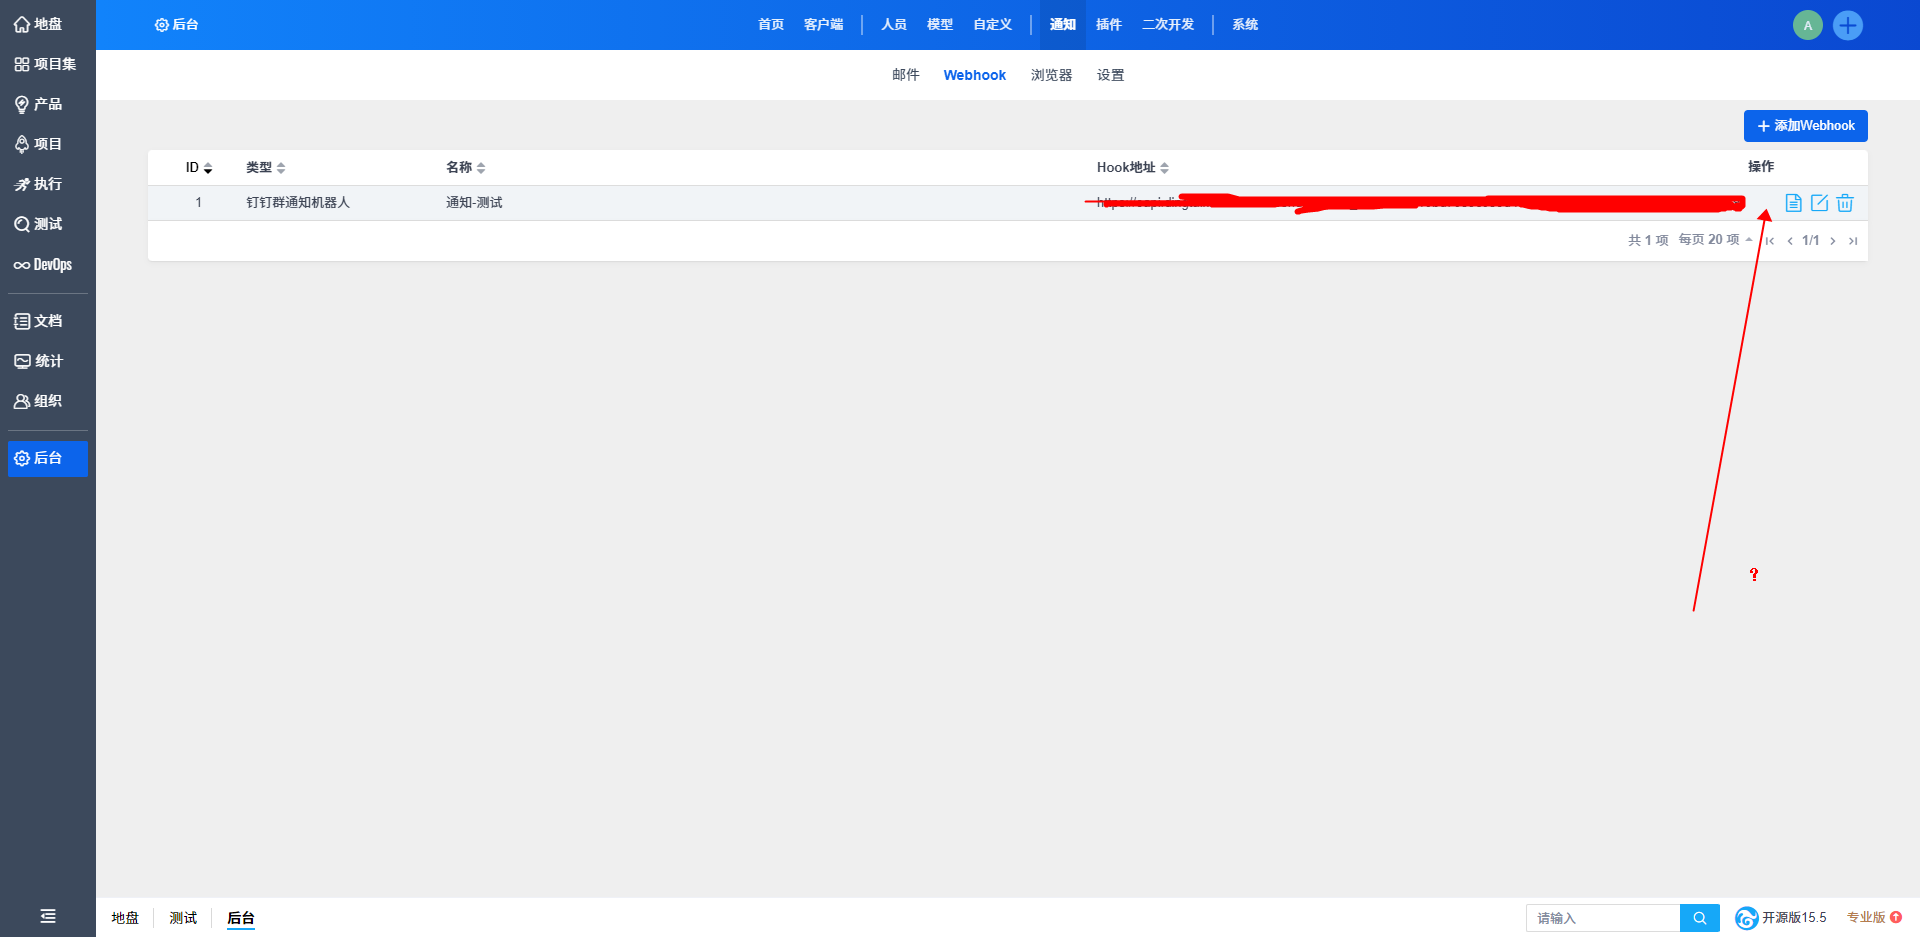Open the user avatar menu
This screenshot has height=937, width=1920.
click(x=1807, y=25)
